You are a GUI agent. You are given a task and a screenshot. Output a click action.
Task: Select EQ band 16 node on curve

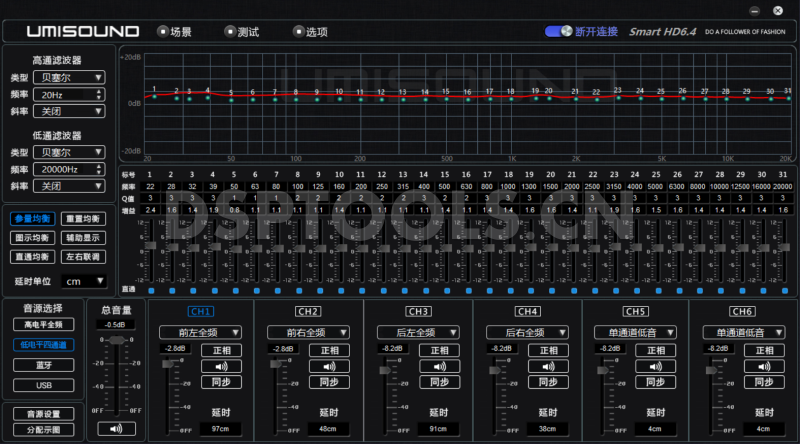[468, 100]
